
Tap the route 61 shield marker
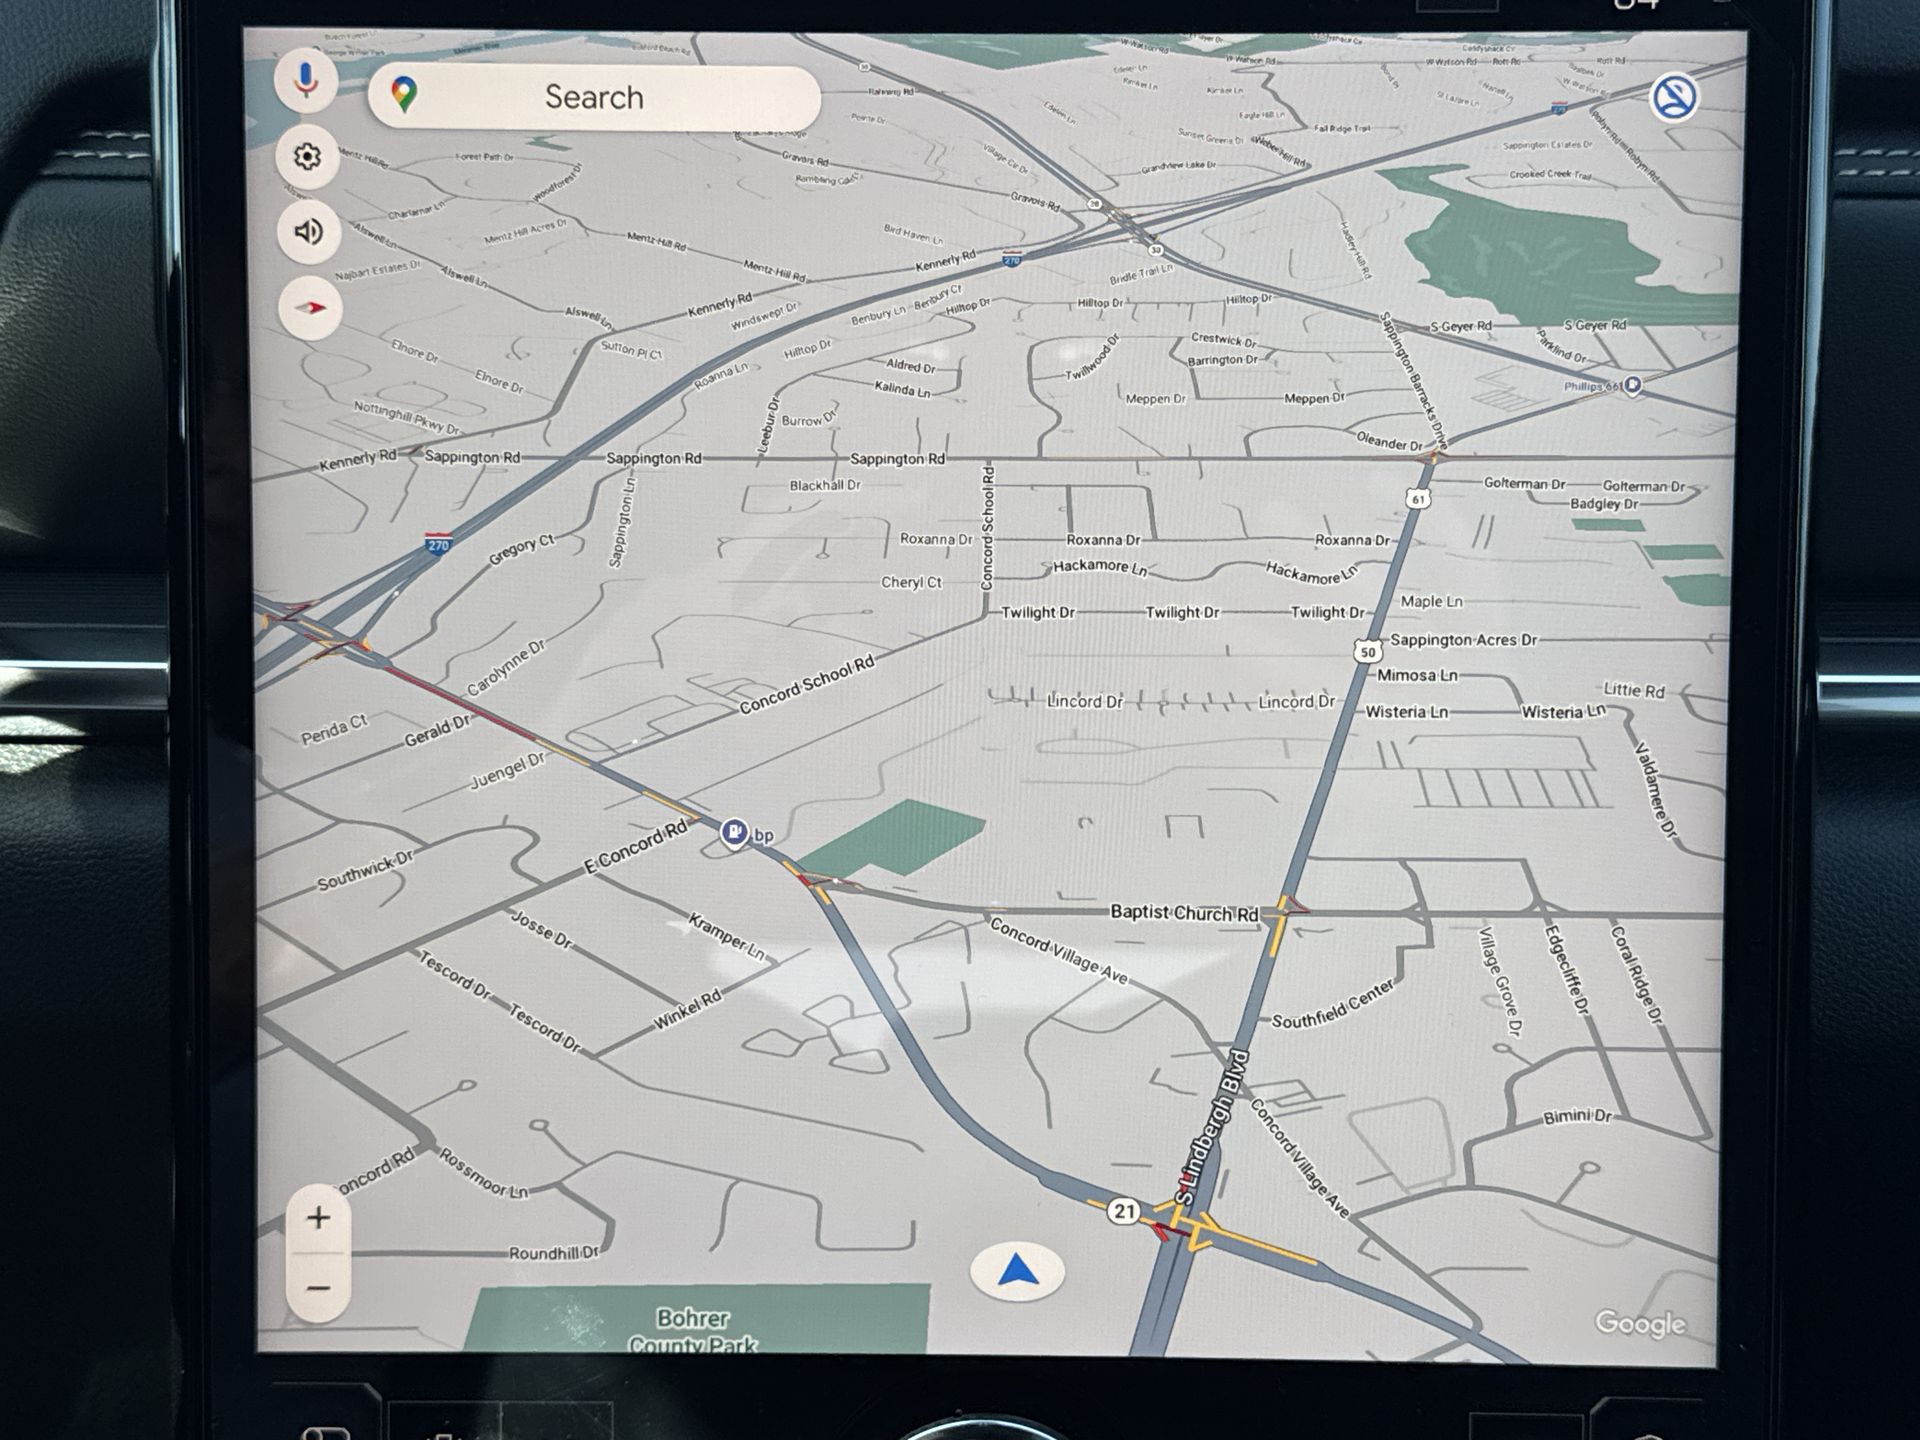click(x=1417, y=498)
